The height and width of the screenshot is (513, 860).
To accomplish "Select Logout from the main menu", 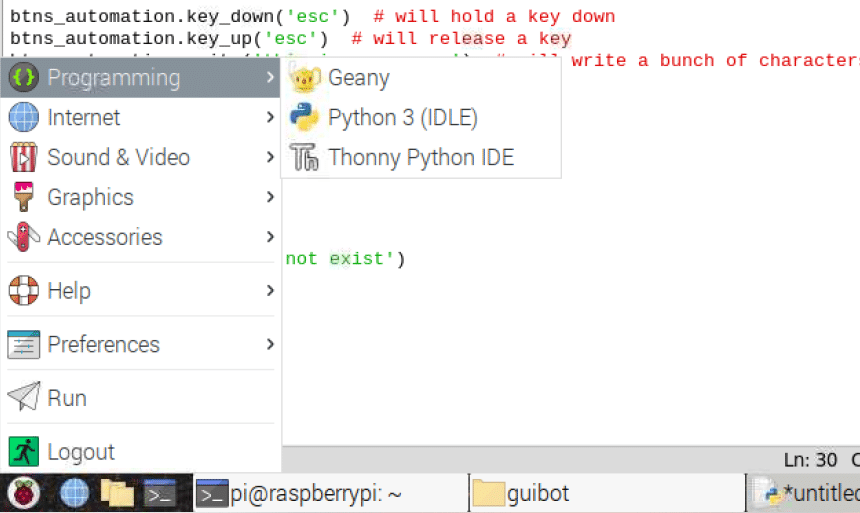I will [x=80, y=452].
